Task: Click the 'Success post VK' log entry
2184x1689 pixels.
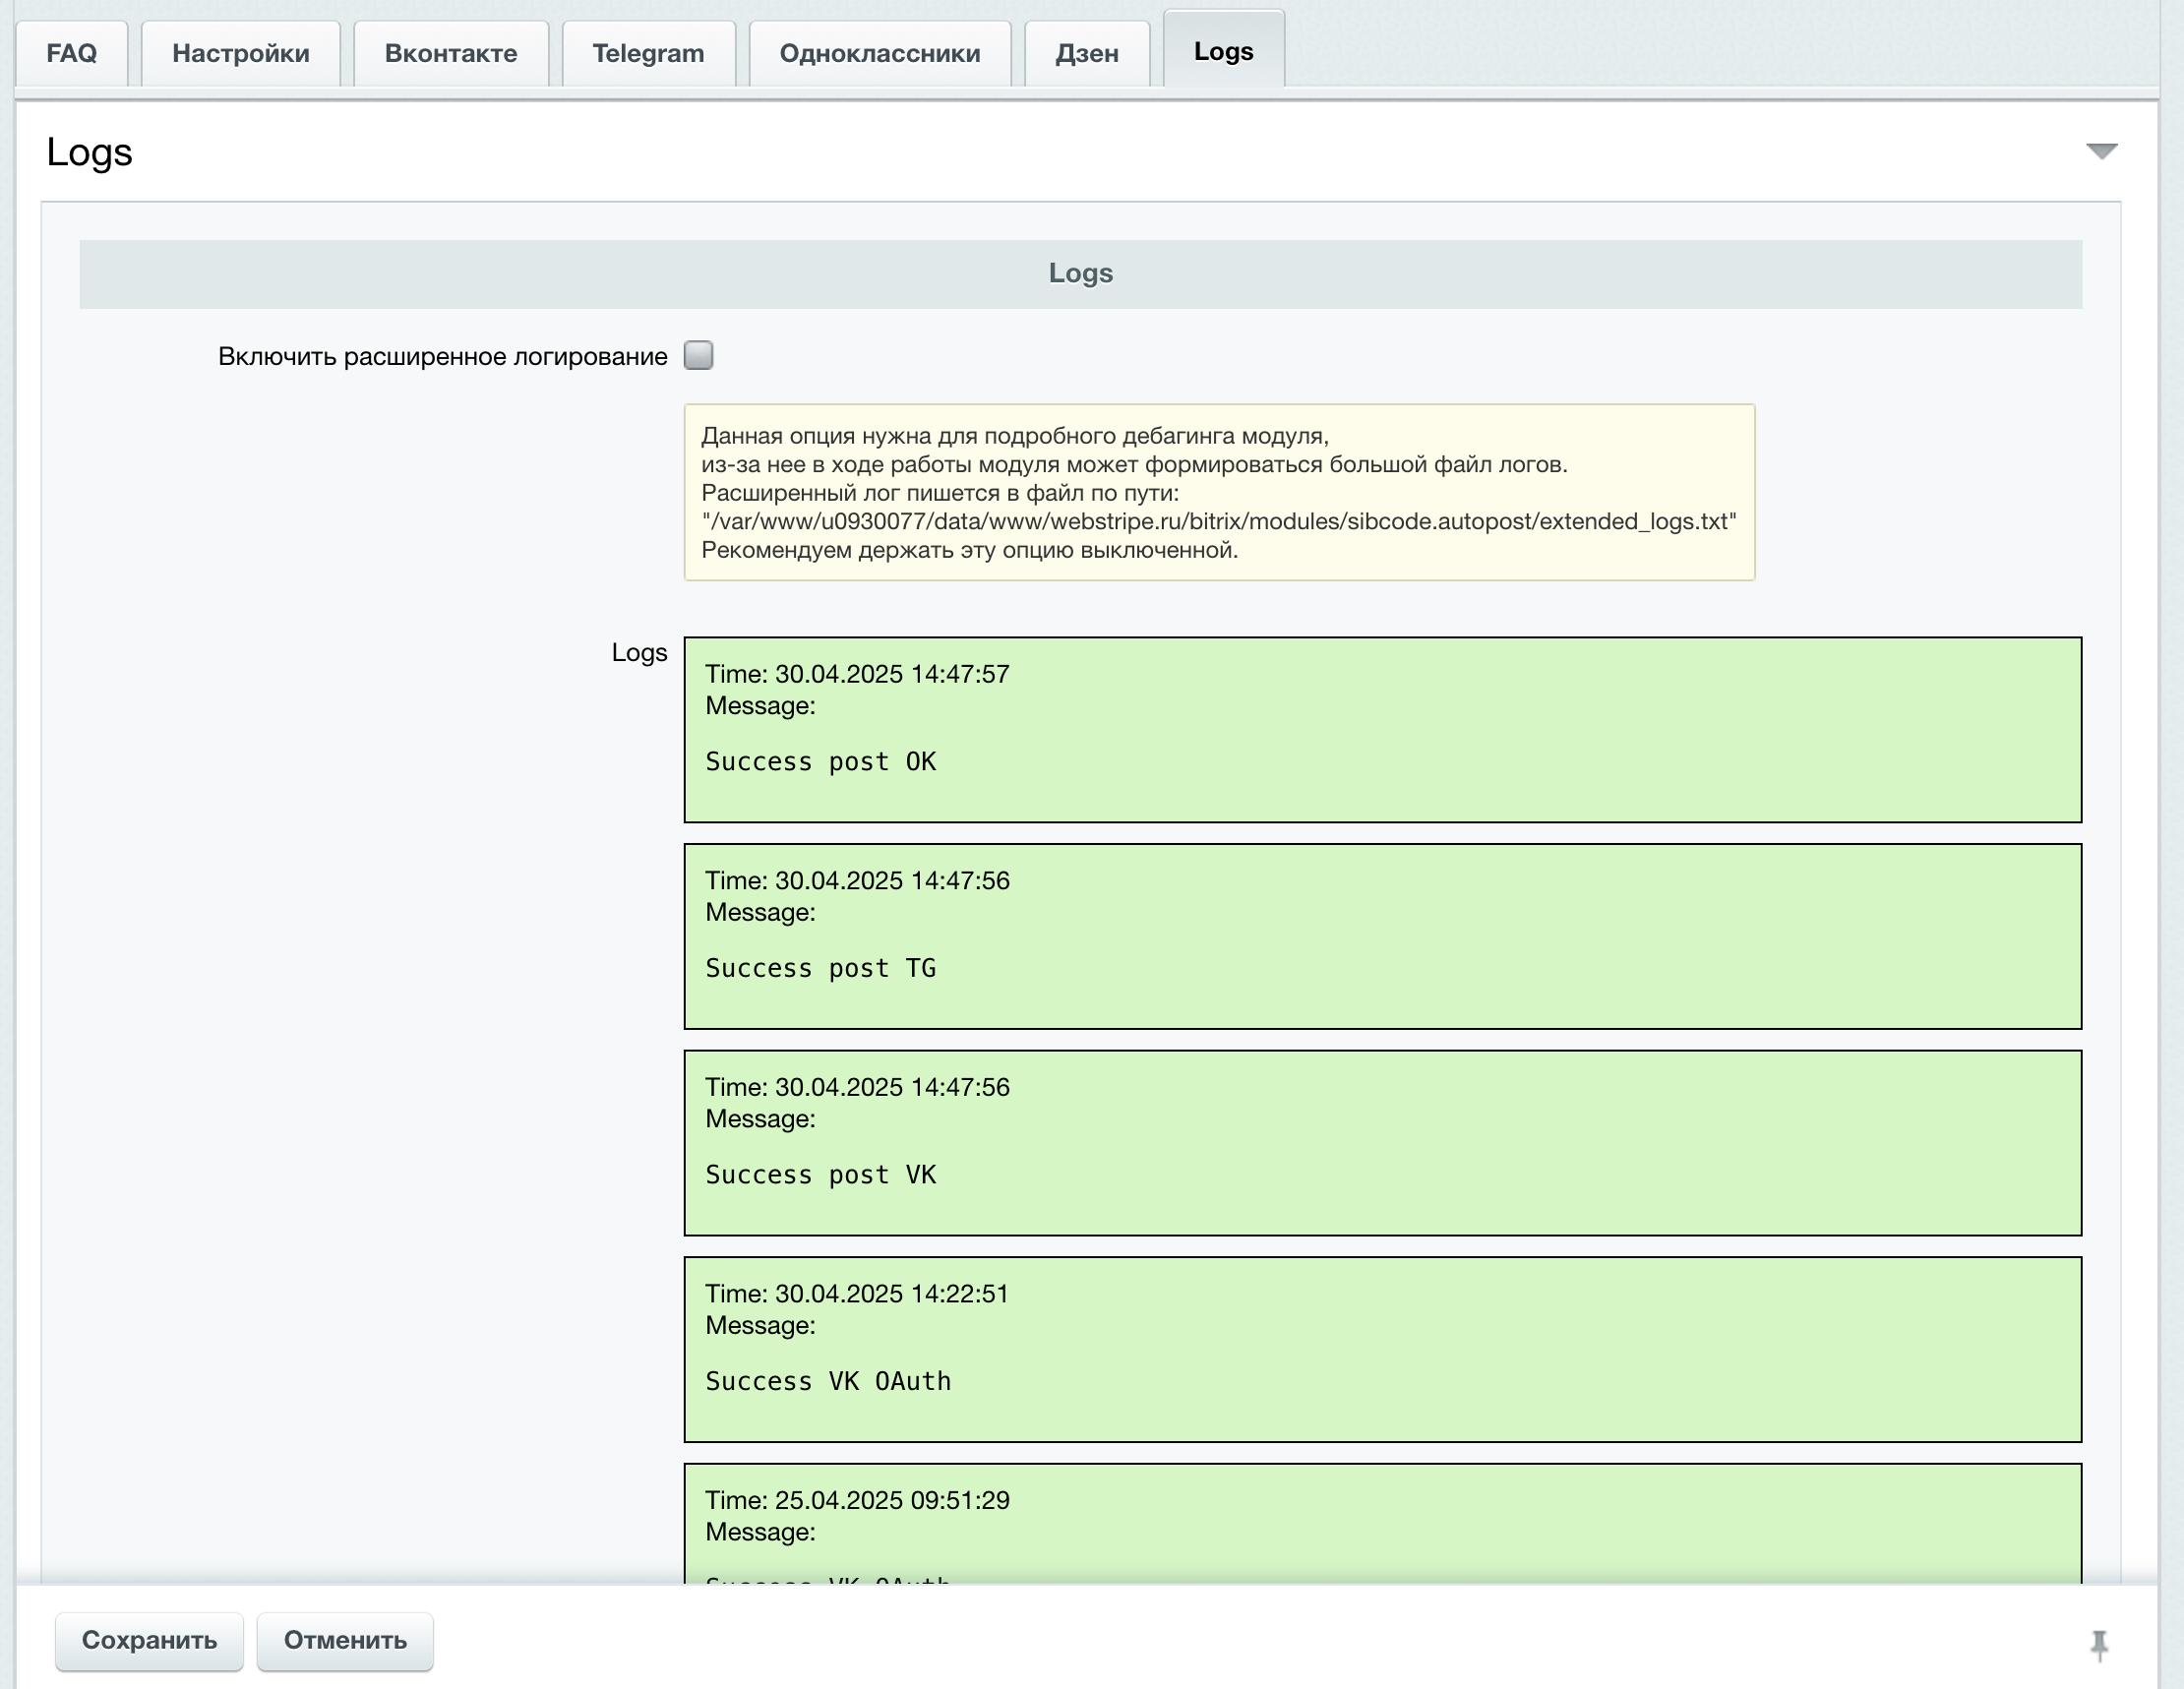Action: (x=1382, y=1143)
